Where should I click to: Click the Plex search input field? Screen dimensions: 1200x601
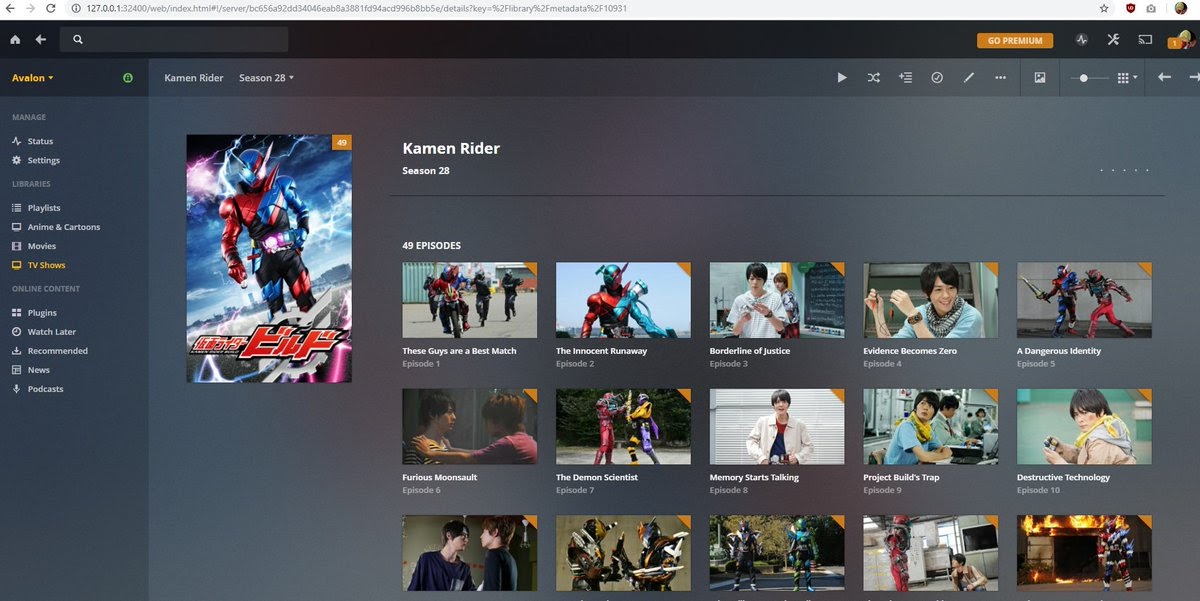[174, 40]
